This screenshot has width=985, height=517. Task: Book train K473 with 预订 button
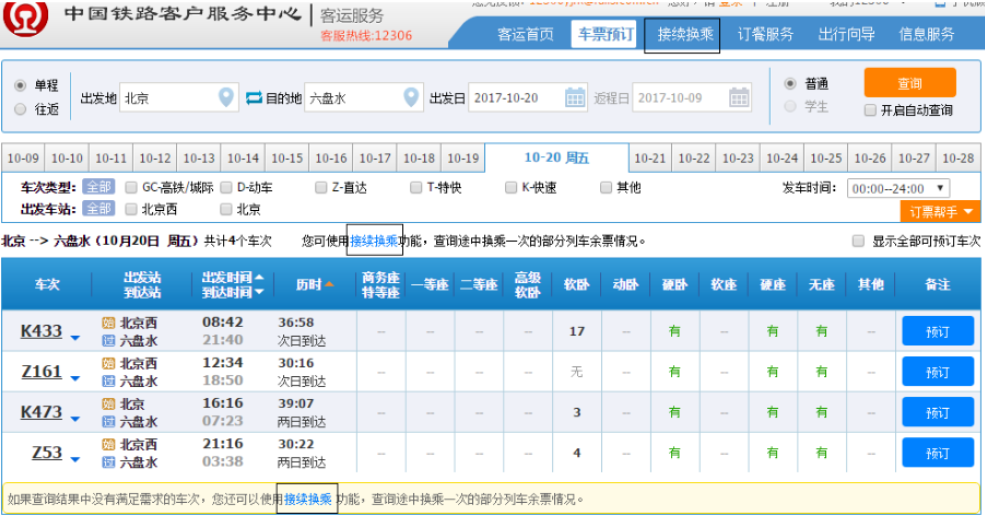[x=938, y=413]
